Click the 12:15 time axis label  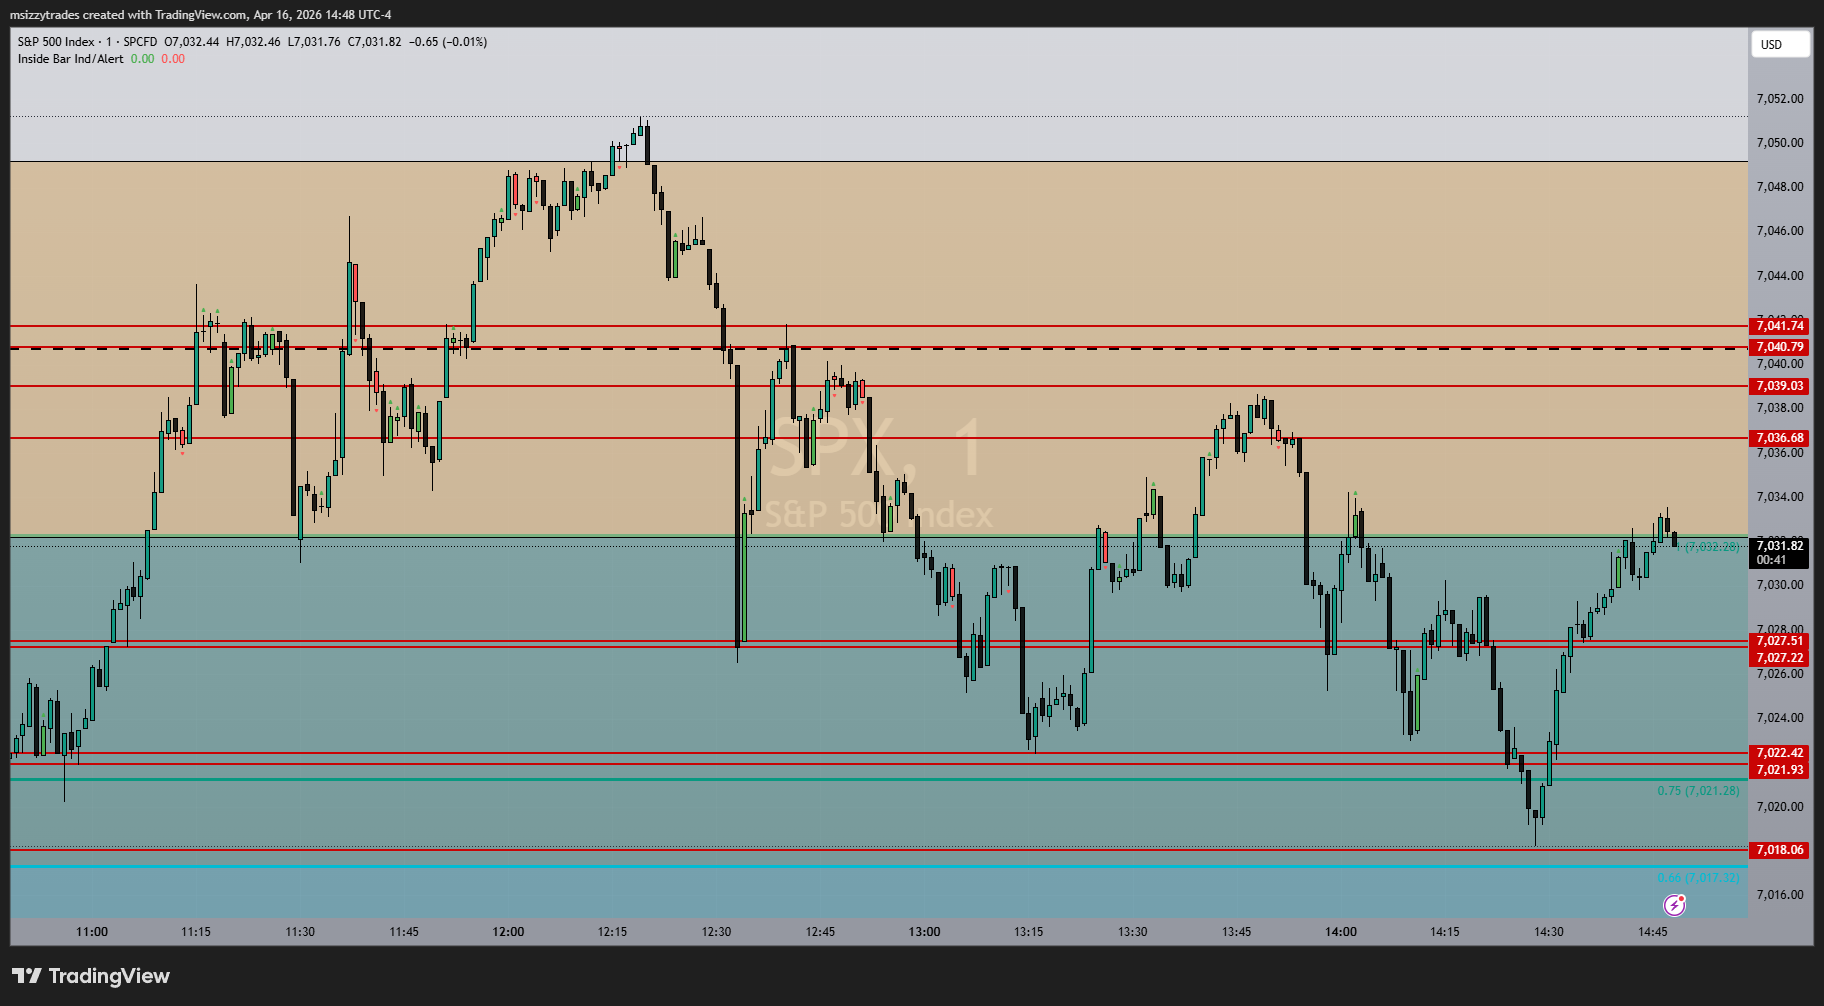(x=612, y=932)
